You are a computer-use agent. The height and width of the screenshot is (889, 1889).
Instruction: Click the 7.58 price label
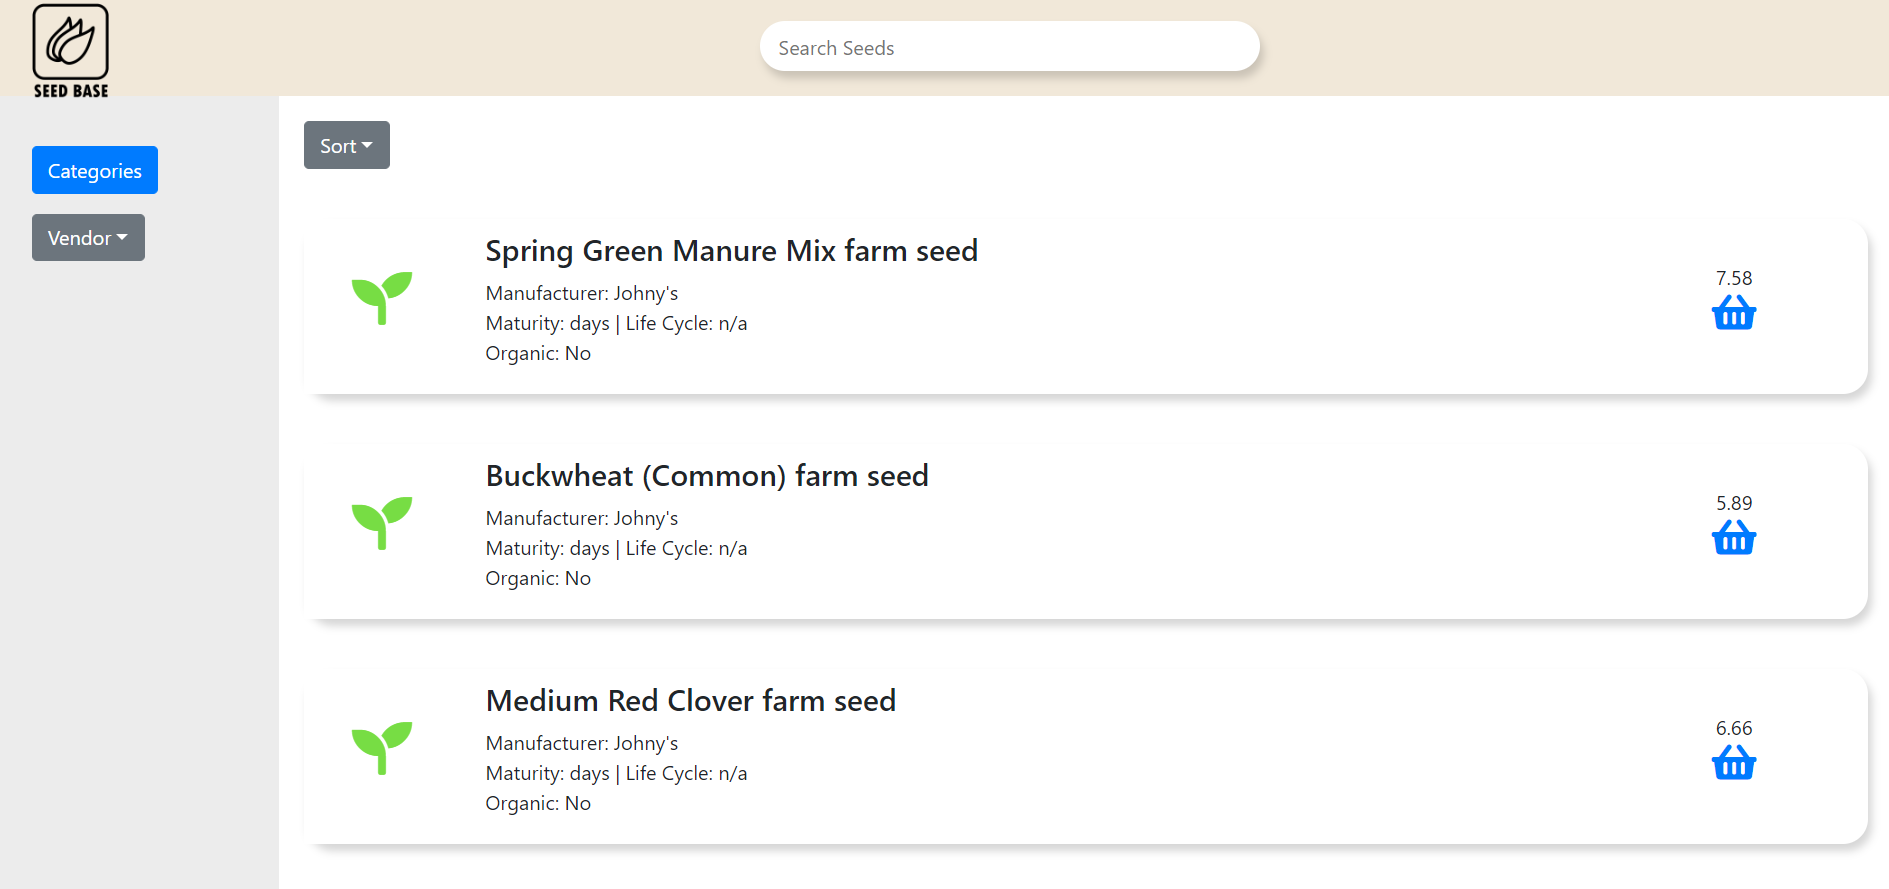(1733, 278)
